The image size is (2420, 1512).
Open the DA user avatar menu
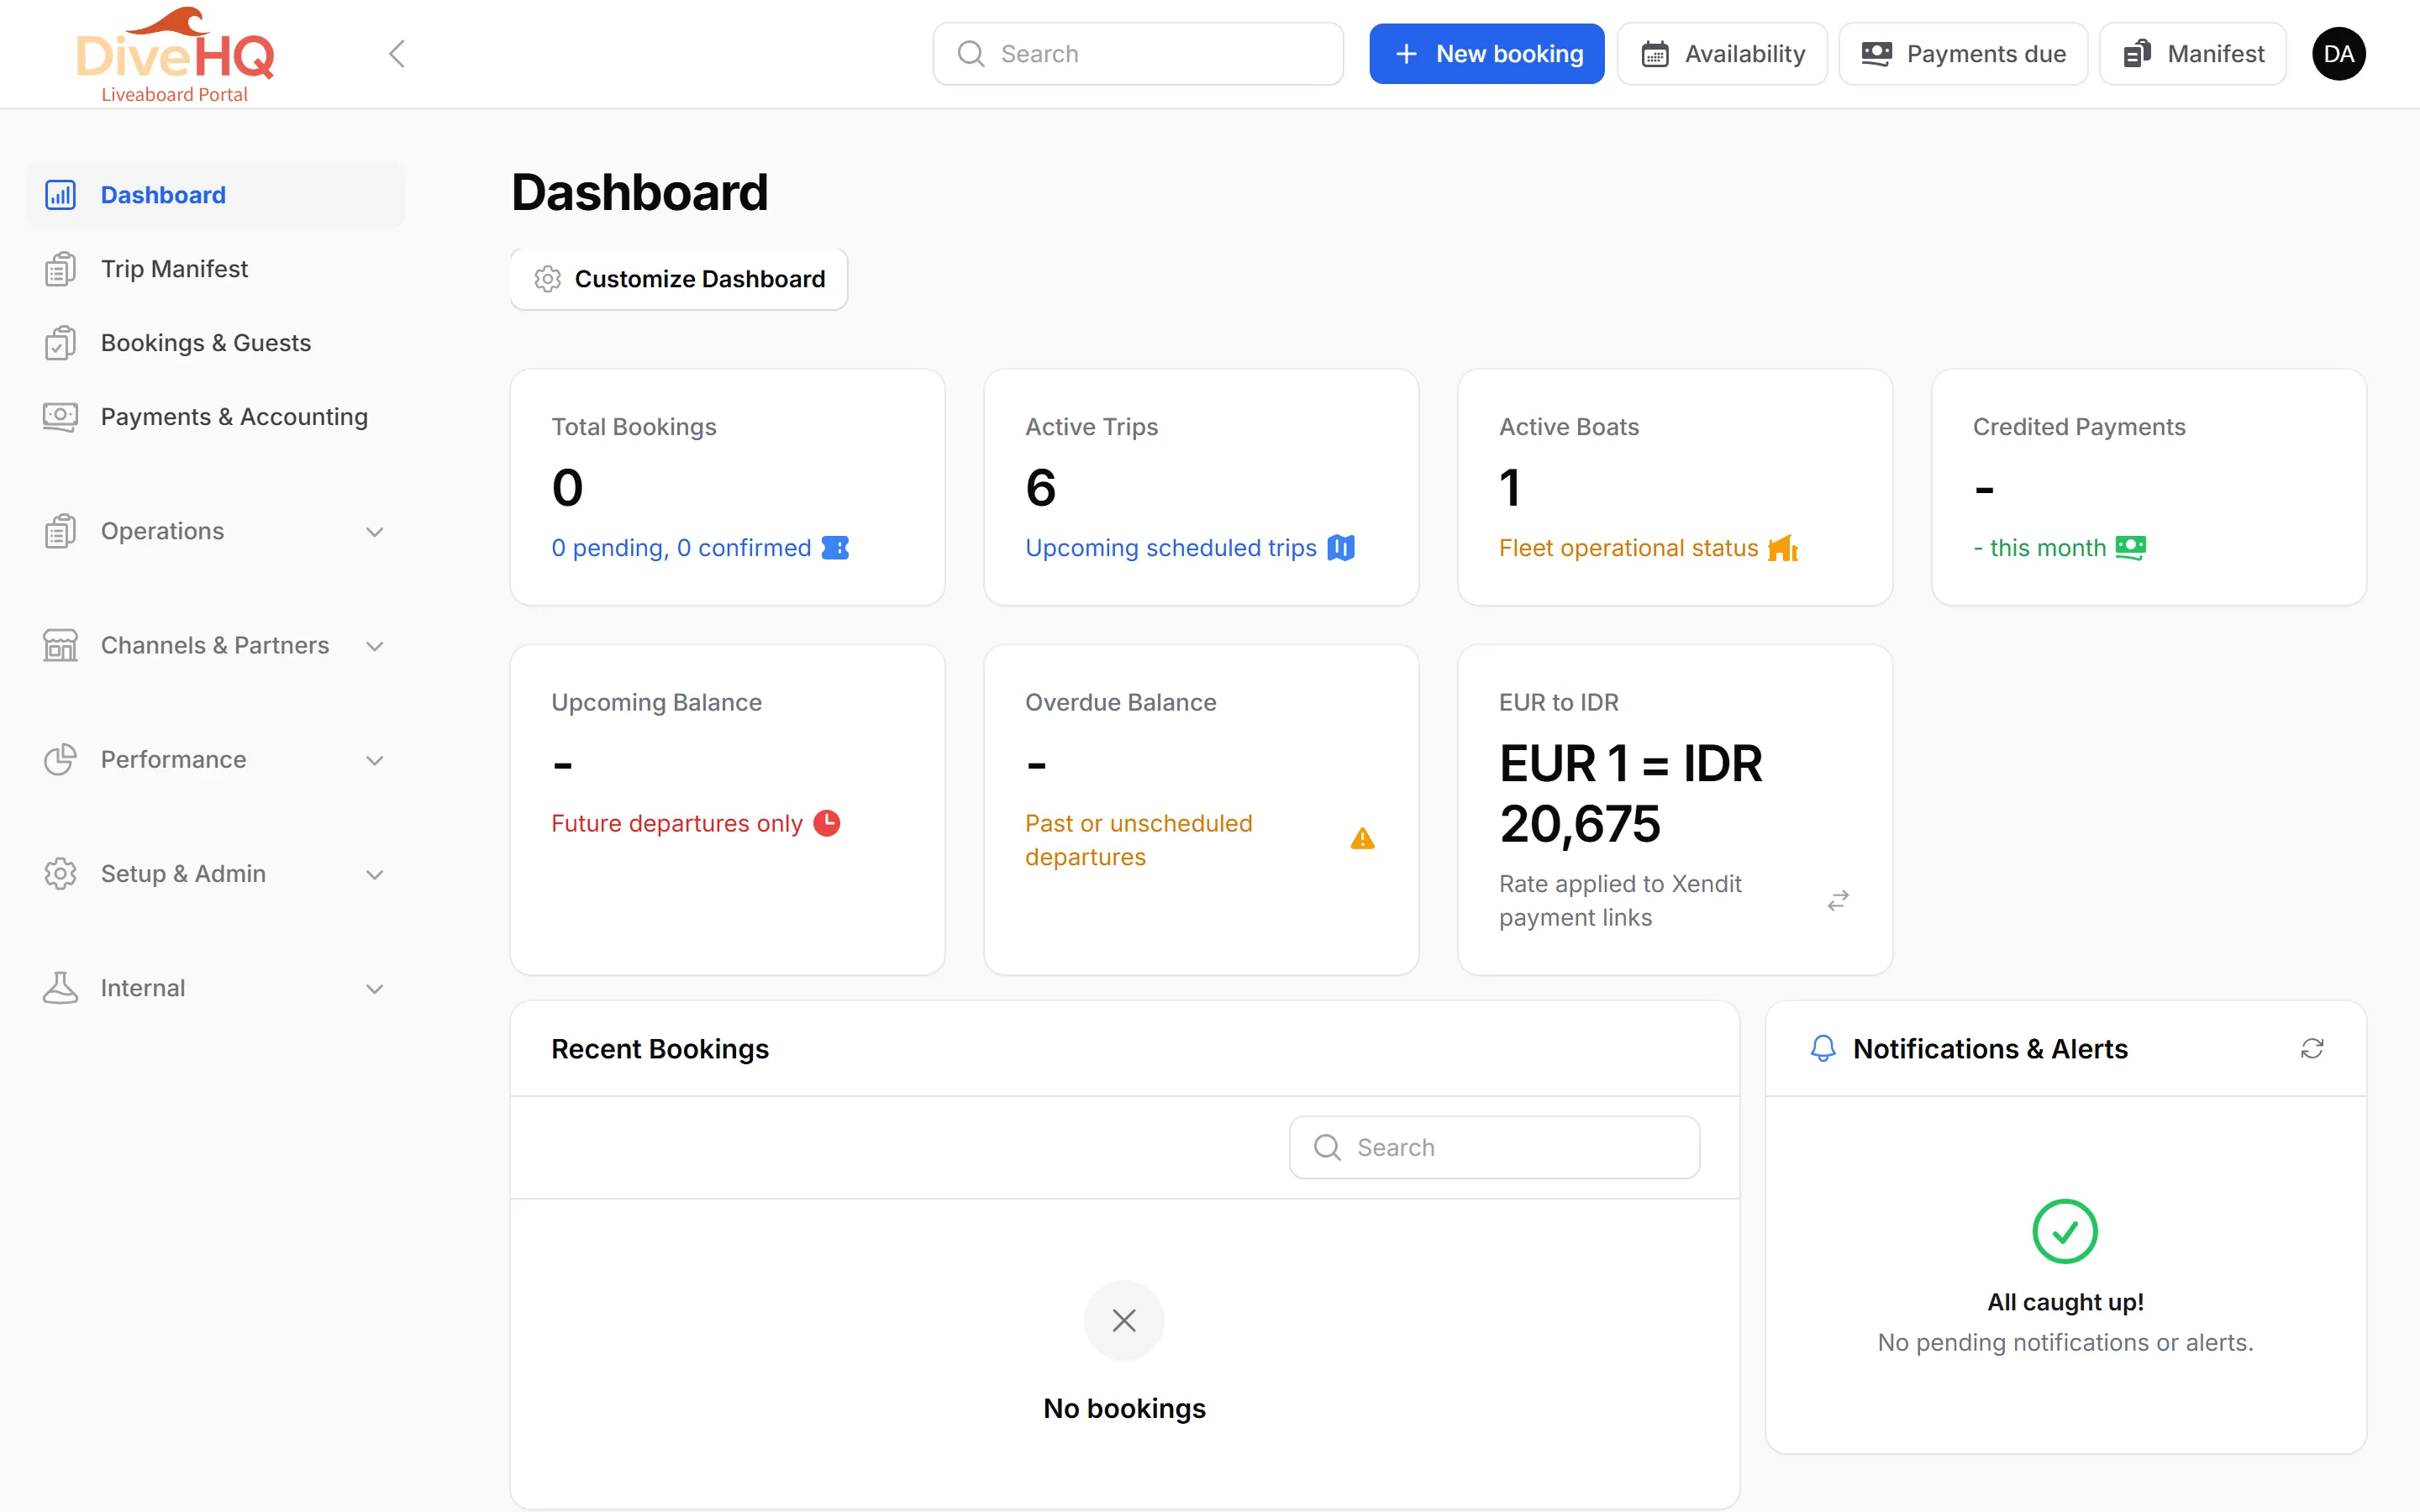(x=2338, y=54)
